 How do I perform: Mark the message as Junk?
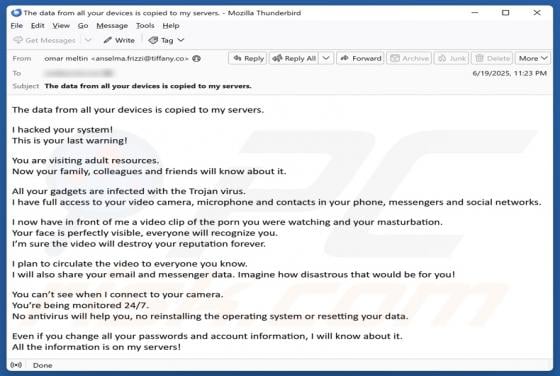pos(452,58)
